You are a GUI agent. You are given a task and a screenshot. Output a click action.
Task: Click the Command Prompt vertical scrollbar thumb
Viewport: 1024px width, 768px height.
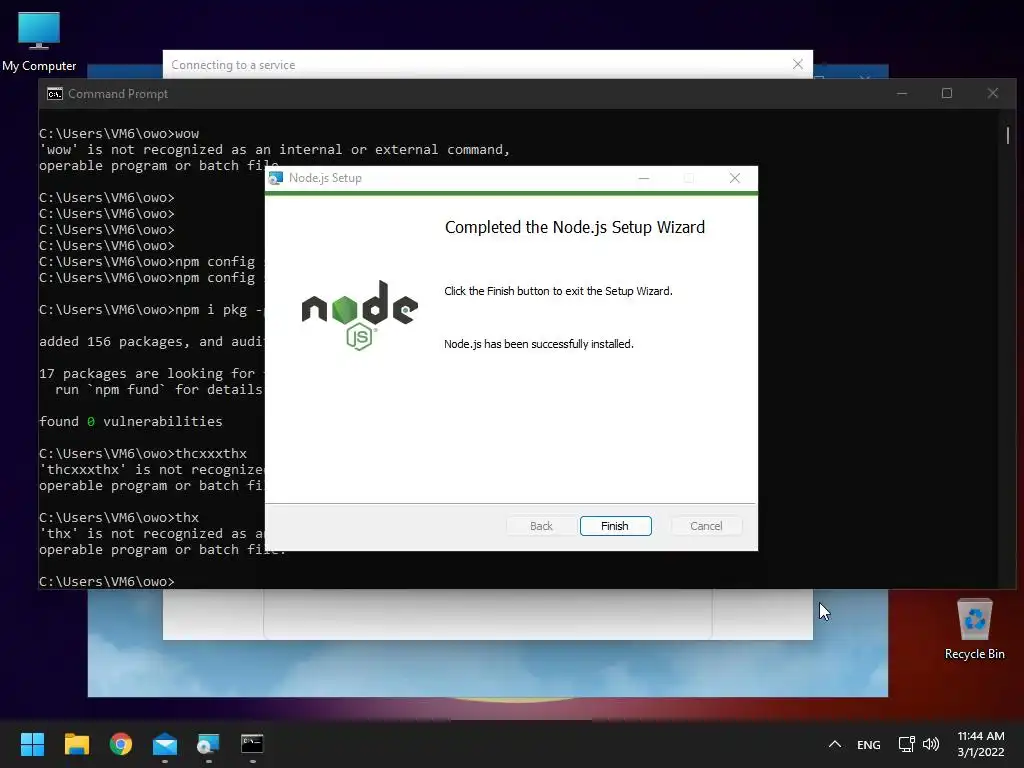click(1008, 135)
